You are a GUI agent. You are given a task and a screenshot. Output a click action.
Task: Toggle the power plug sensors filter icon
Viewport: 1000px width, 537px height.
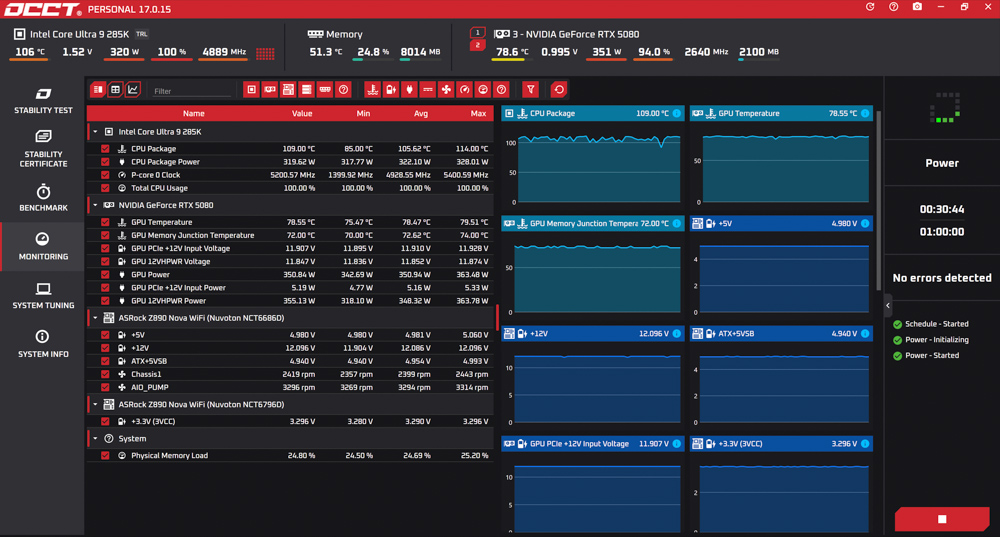click(409, 90)
